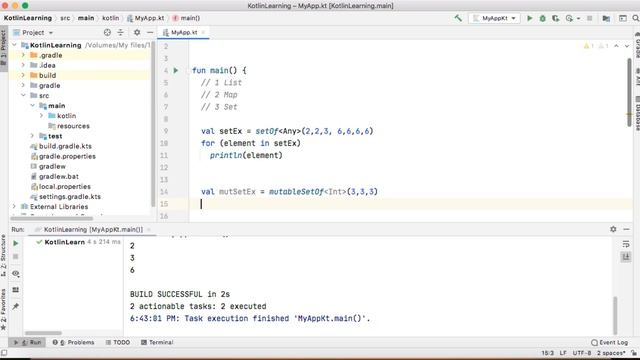Run with coverage icon in toolbar

pyautogui.click(x=556, y=18)
